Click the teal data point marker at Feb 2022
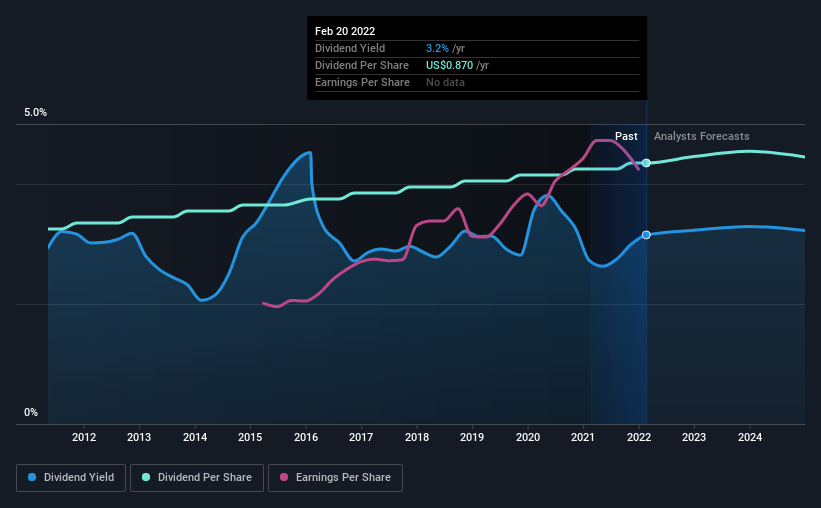The height and width of the screenshot is (508, 821). tap(646, 163)
